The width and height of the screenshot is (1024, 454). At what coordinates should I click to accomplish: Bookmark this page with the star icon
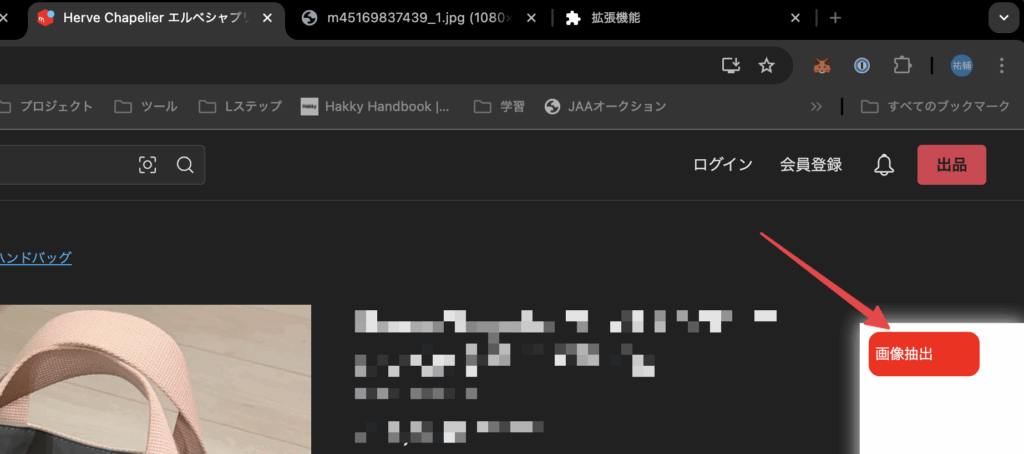767,66
